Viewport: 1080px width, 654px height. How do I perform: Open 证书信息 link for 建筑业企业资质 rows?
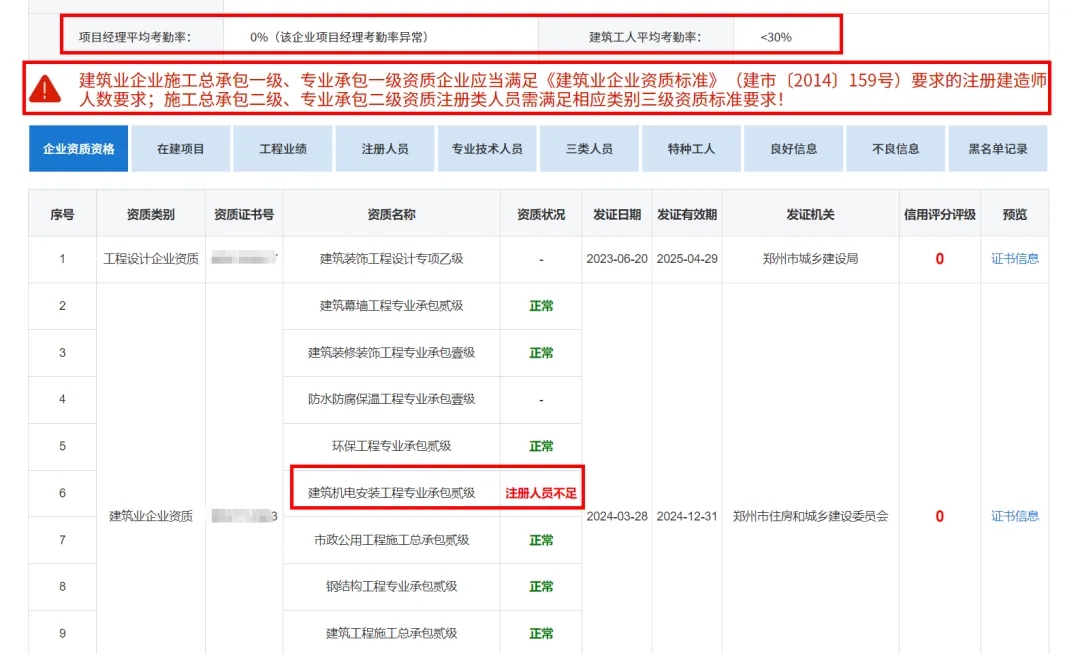(1015, 517)
